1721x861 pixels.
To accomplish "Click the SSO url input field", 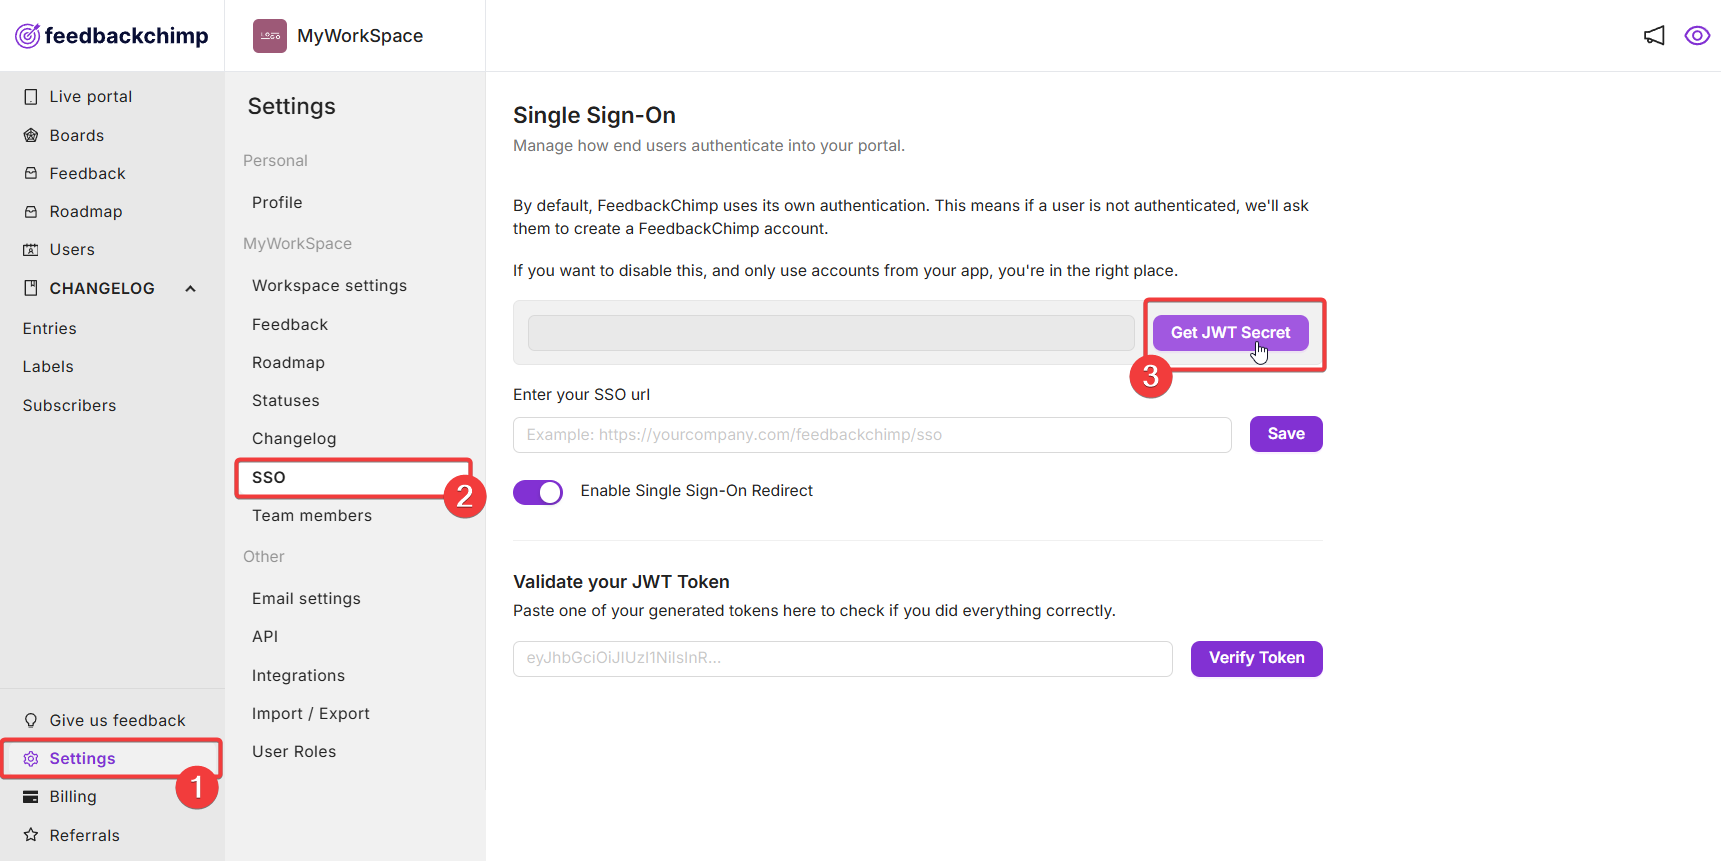I will 872,435.
